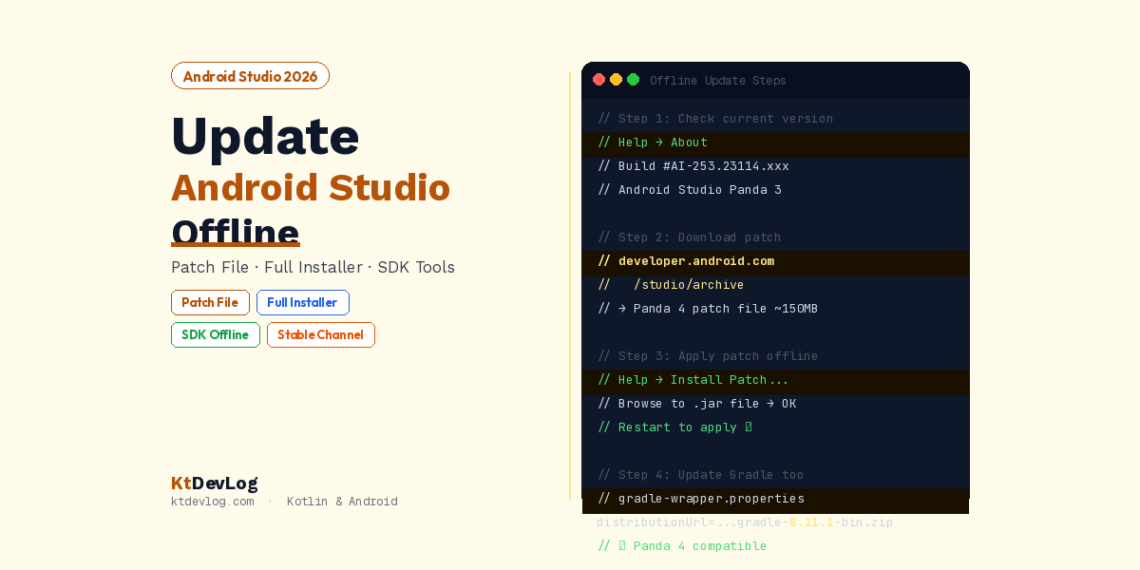
Task: Click the Step 4: Update Gradle too comment
Action: coord(700,475)
